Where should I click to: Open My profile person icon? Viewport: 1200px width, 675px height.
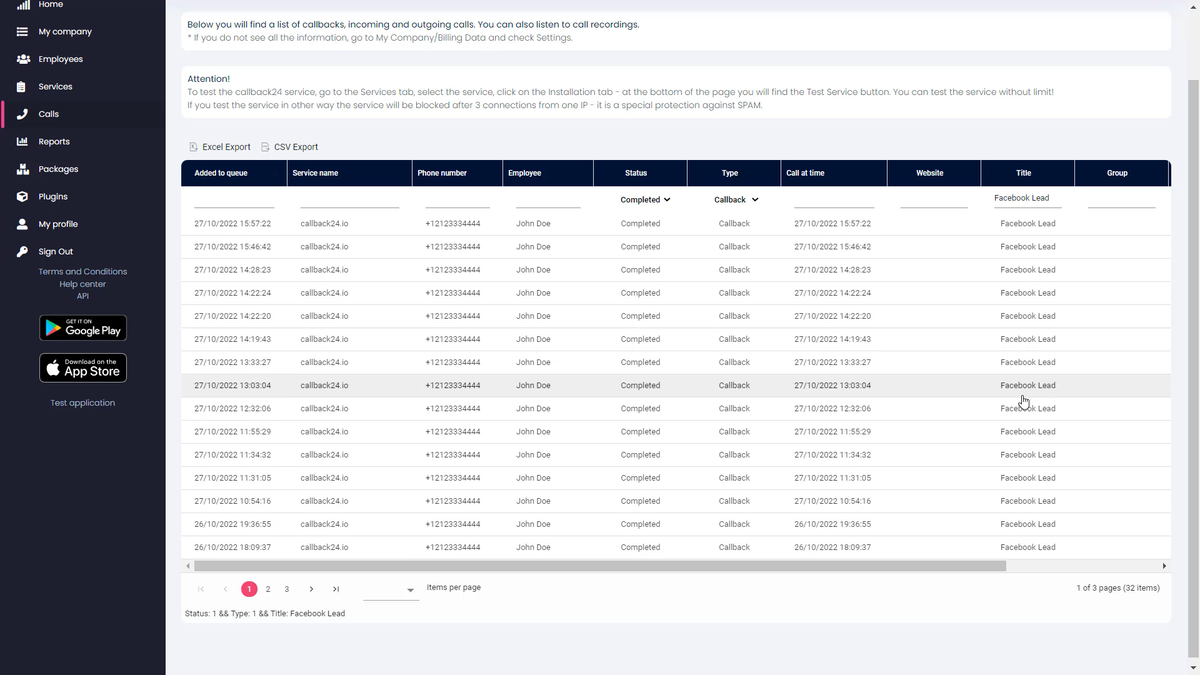[22, 224]
